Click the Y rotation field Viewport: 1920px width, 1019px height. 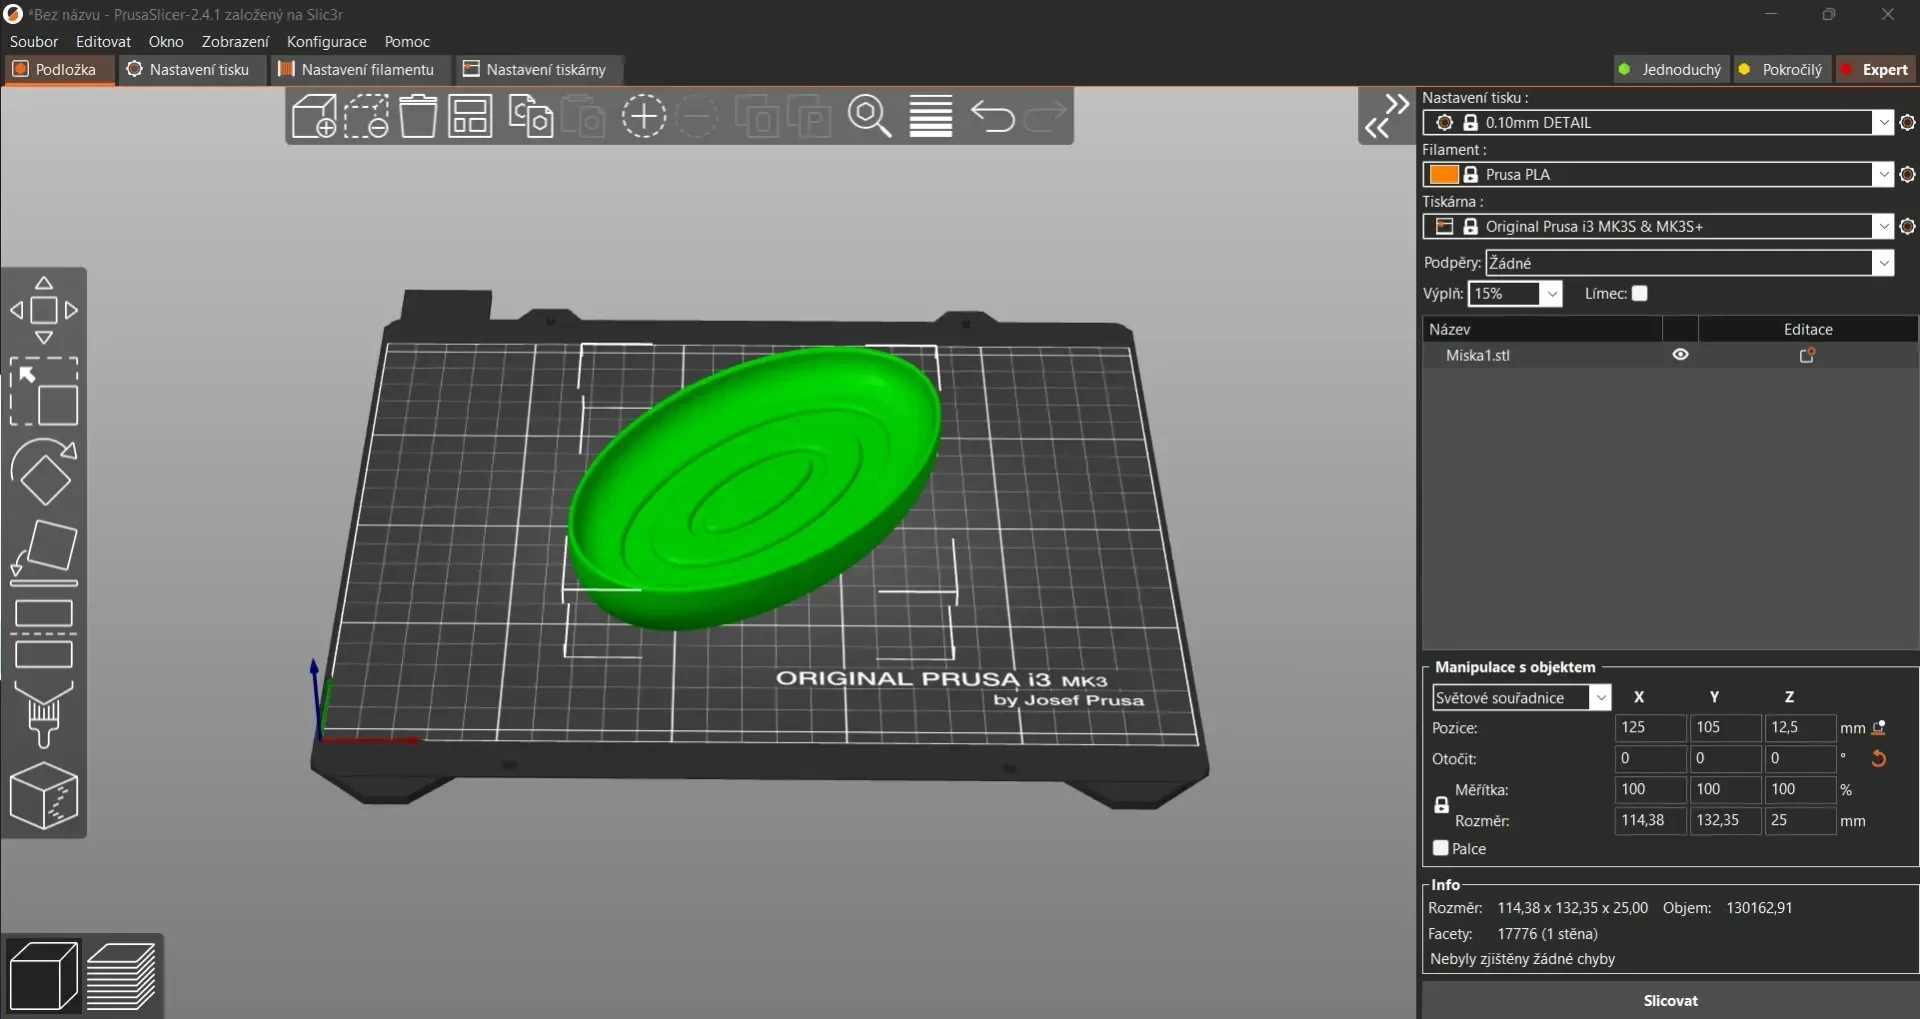click(x=1725, y=759)
